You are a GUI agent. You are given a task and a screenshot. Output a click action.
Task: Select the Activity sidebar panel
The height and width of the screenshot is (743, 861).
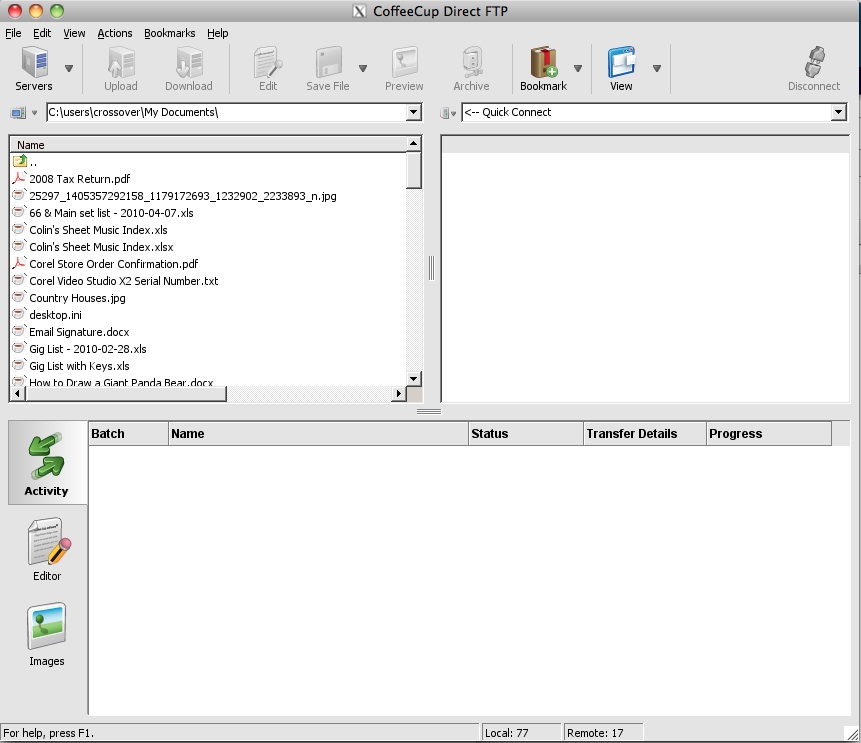point(46,463)
